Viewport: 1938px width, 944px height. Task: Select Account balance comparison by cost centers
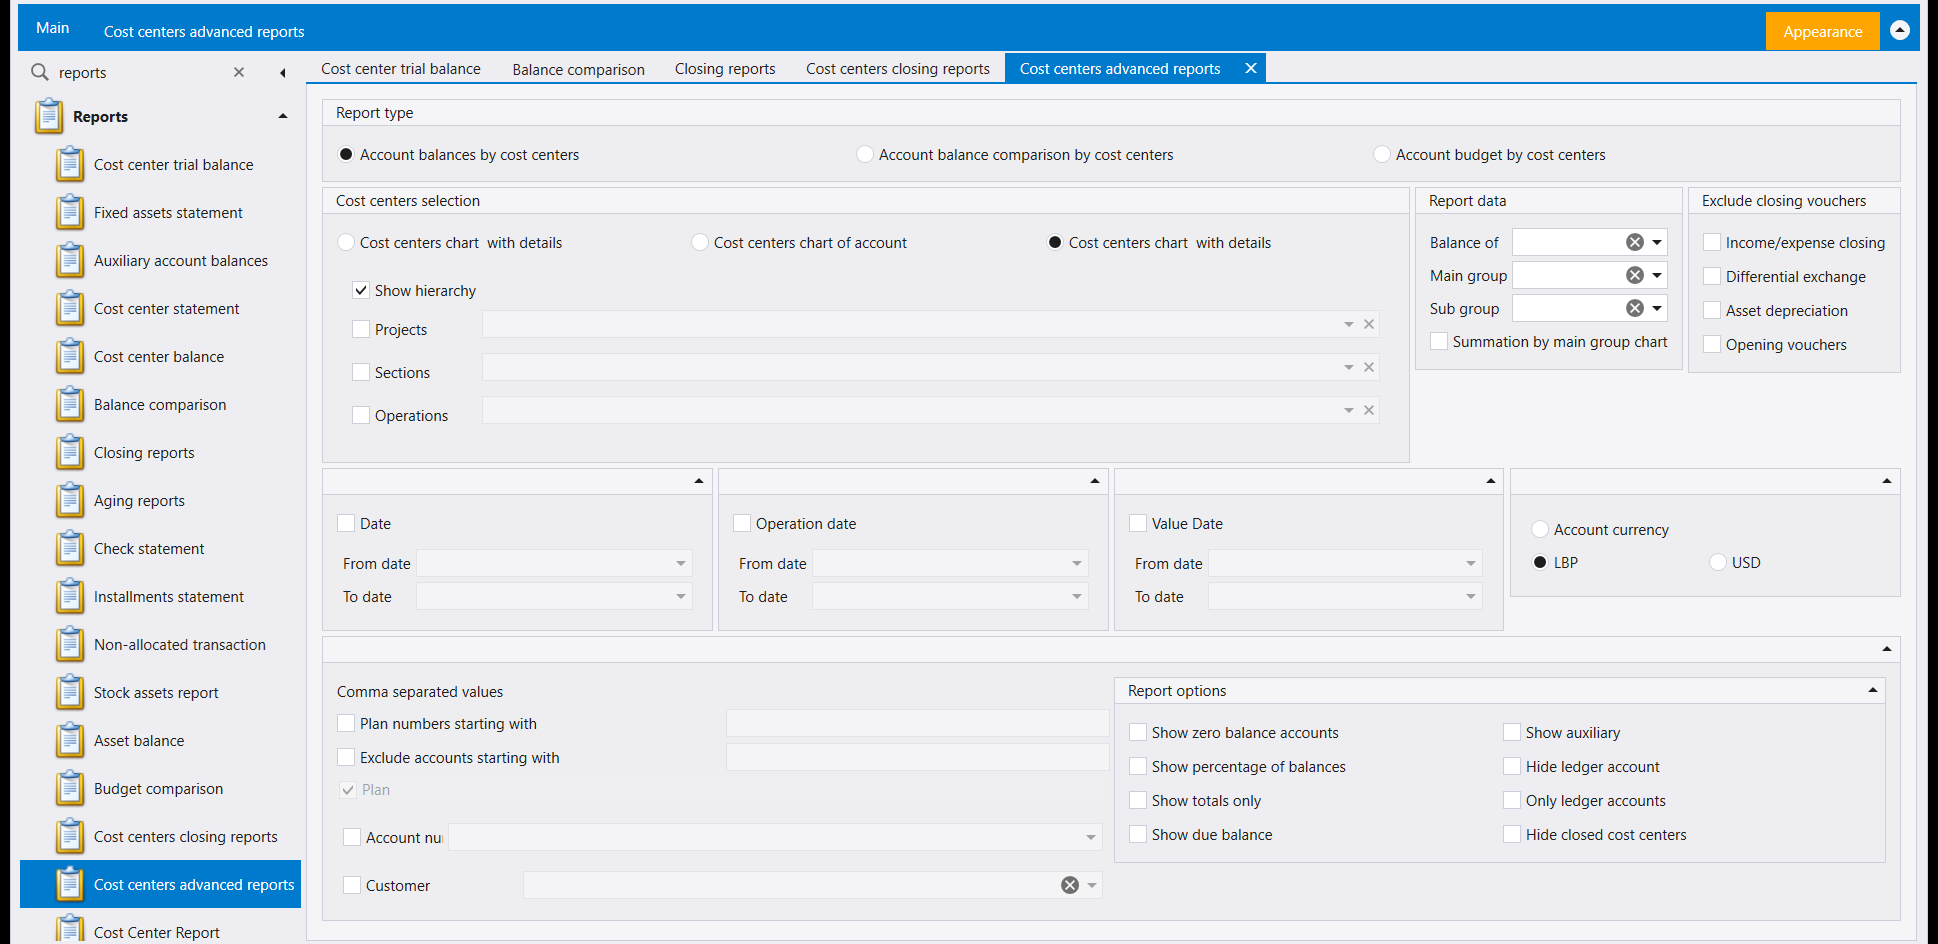pos(865,154)
